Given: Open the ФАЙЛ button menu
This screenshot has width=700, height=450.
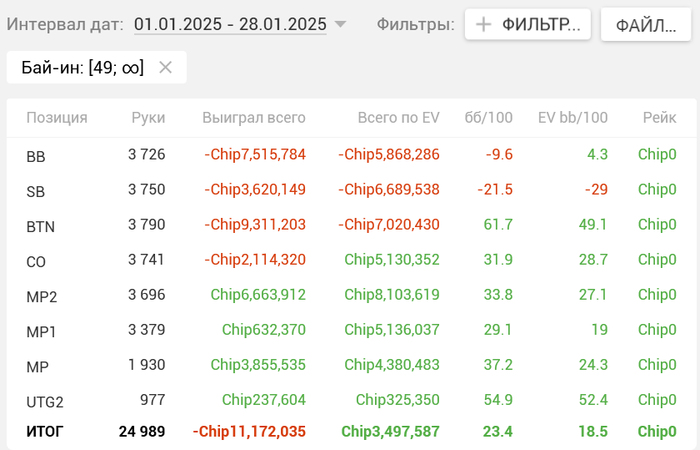Looking at the screenshot, I should pyautogui.click(x=646, y=24).
